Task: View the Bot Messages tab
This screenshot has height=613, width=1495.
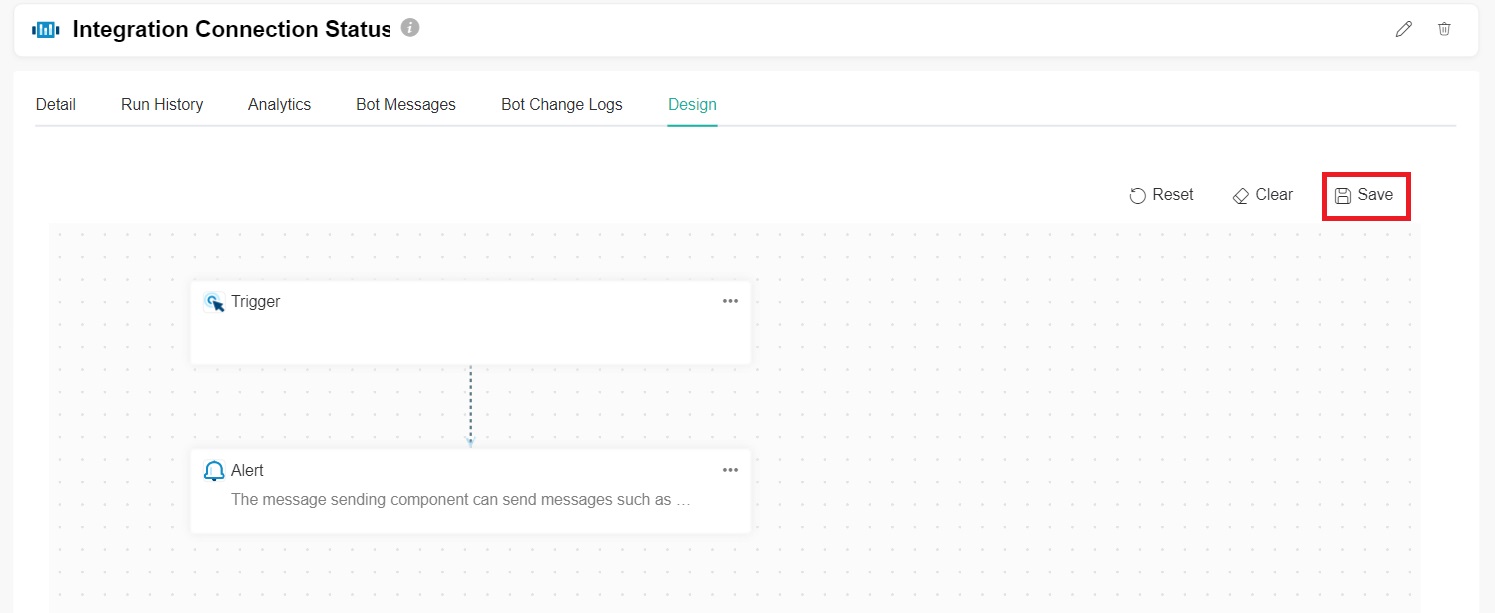Action: tap(406, 104)
